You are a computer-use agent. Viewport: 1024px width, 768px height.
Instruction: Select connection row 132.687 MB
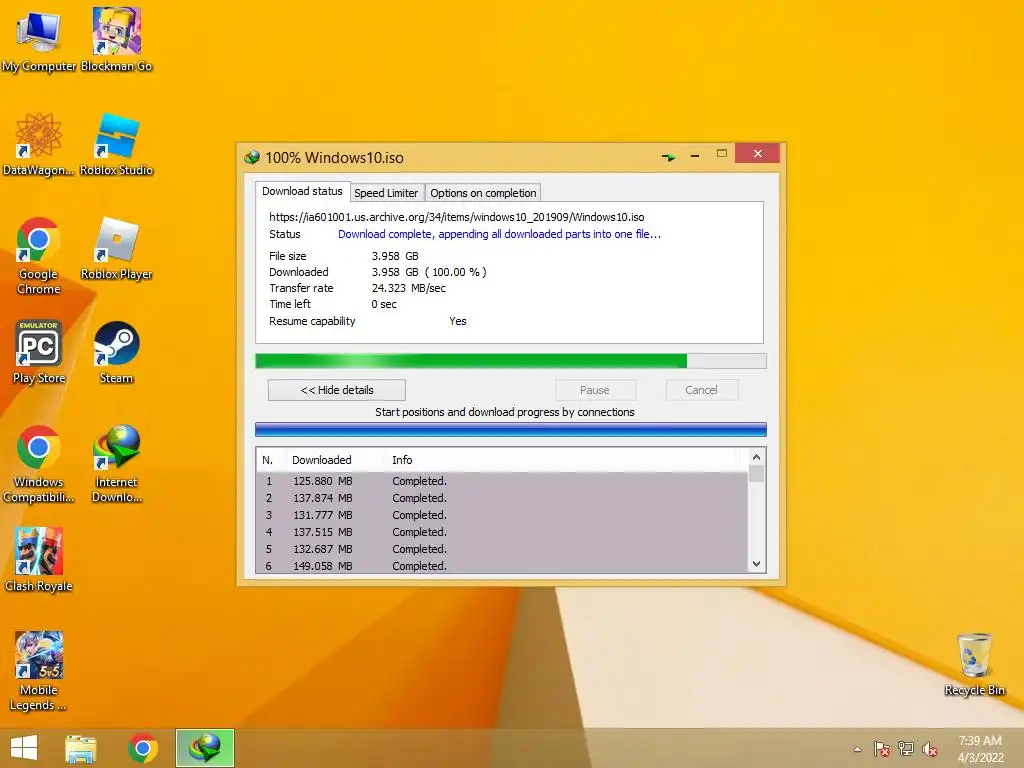(x=502, y=549)
